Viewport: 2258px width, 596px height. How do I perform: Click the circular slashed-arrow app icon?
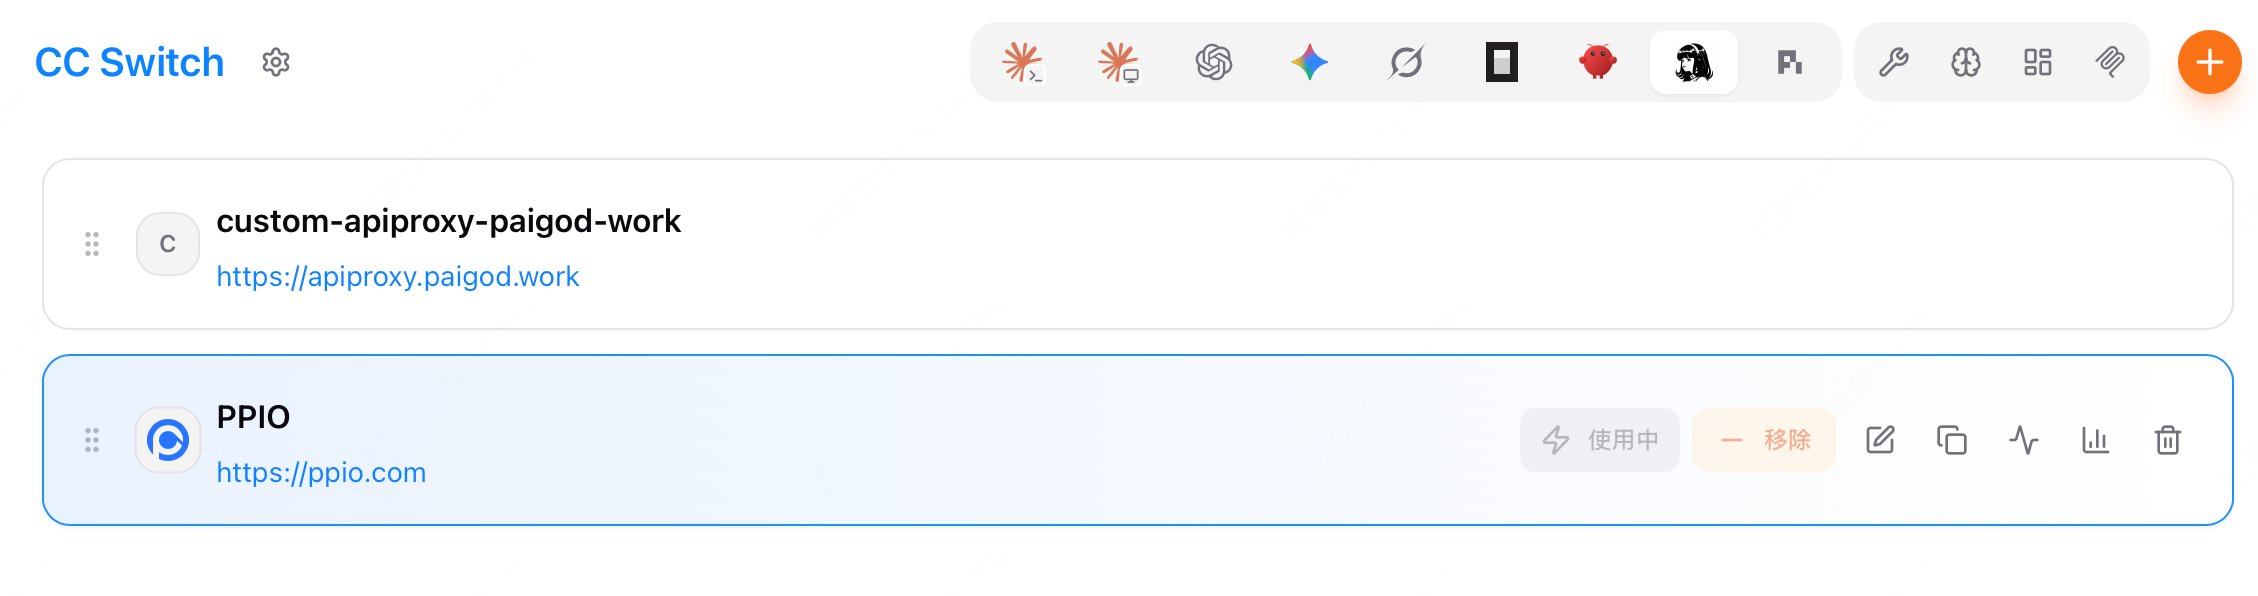tap(1406, 62)
